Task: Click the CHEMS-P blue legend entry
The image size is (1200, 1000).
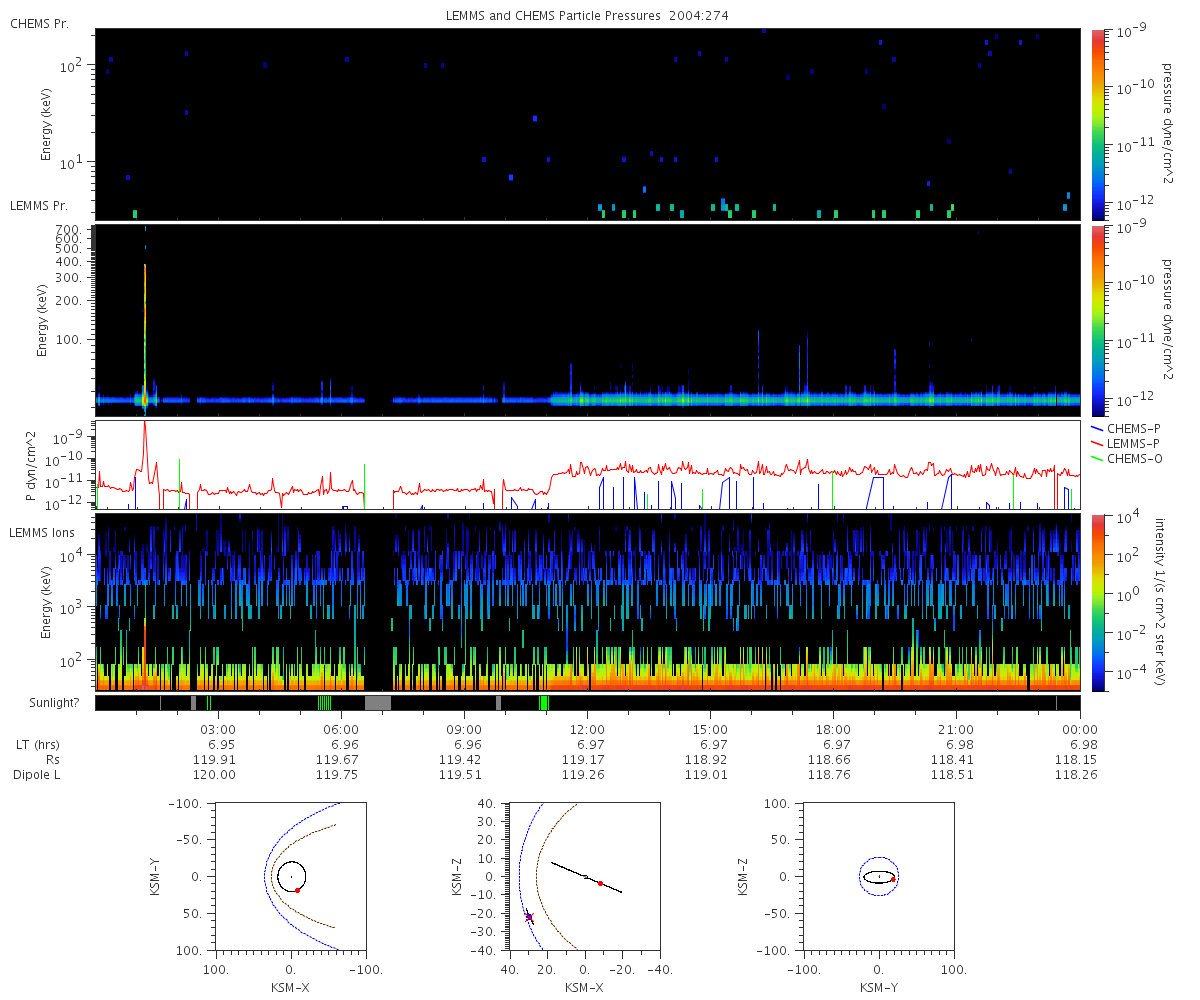Action: pos(1128,428)
